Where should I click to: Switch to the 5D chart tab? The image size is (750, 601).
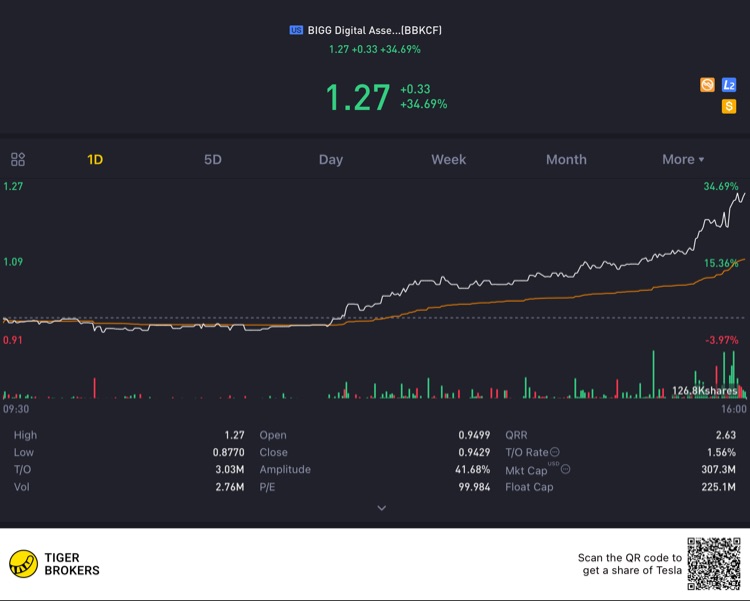[213, 159]
